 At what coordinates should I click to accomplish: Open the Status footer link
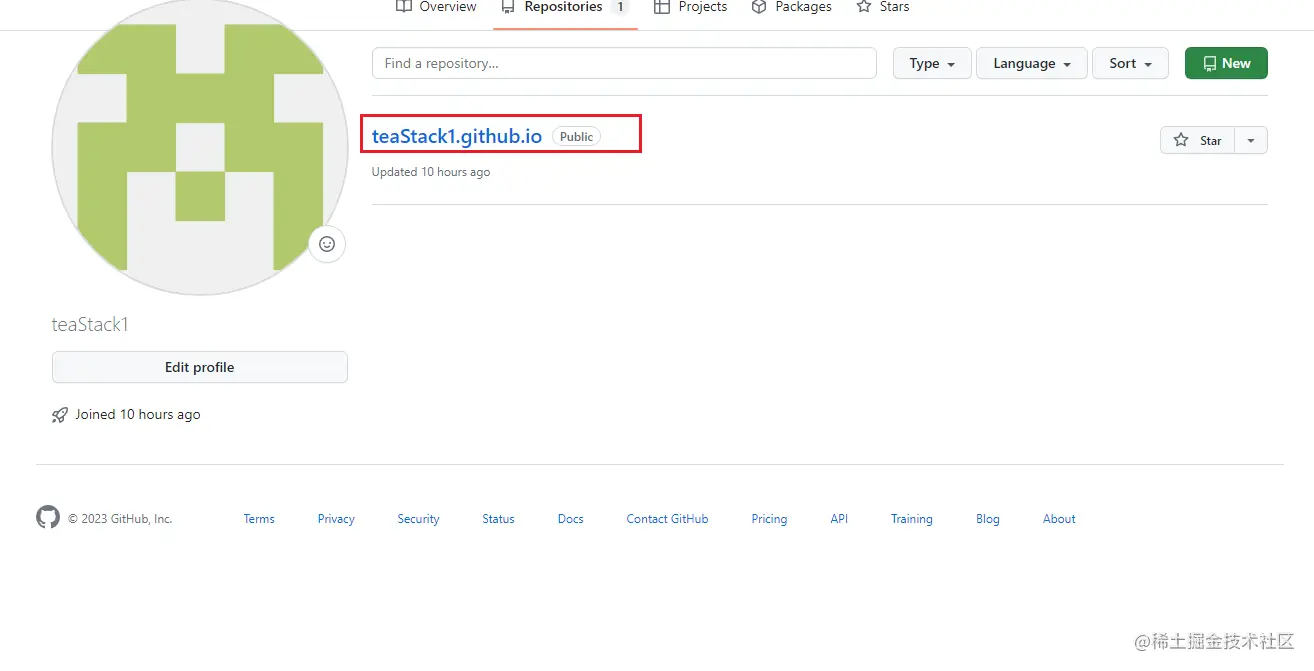[498, 519]
